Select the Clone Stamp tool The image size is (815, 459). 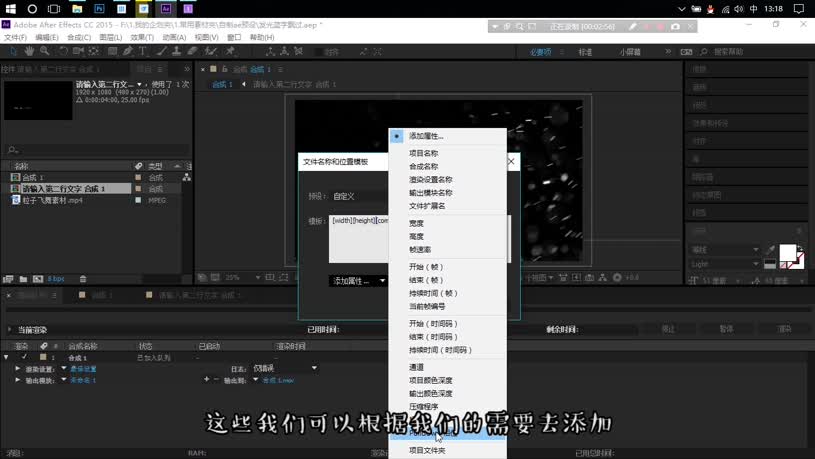click(177, 51)
